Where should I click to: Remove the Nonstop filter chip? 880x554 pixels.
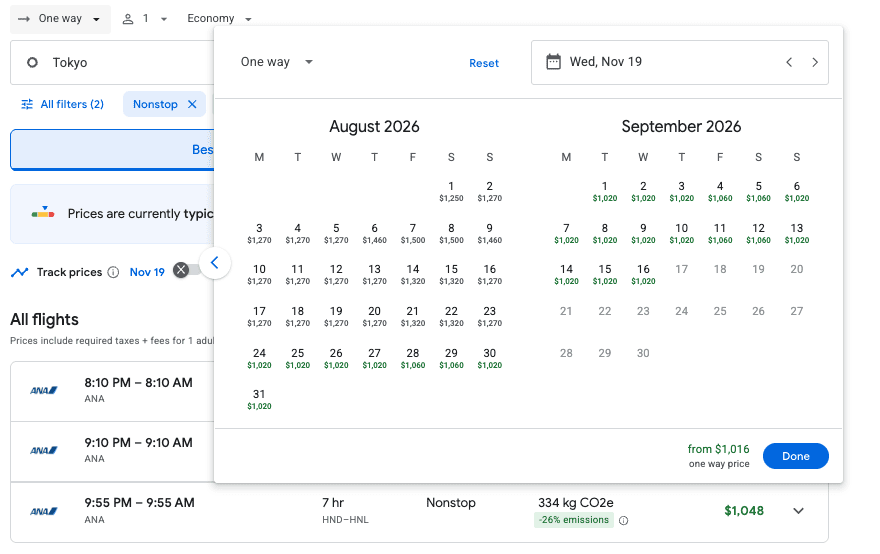click(x=192, y=104)
